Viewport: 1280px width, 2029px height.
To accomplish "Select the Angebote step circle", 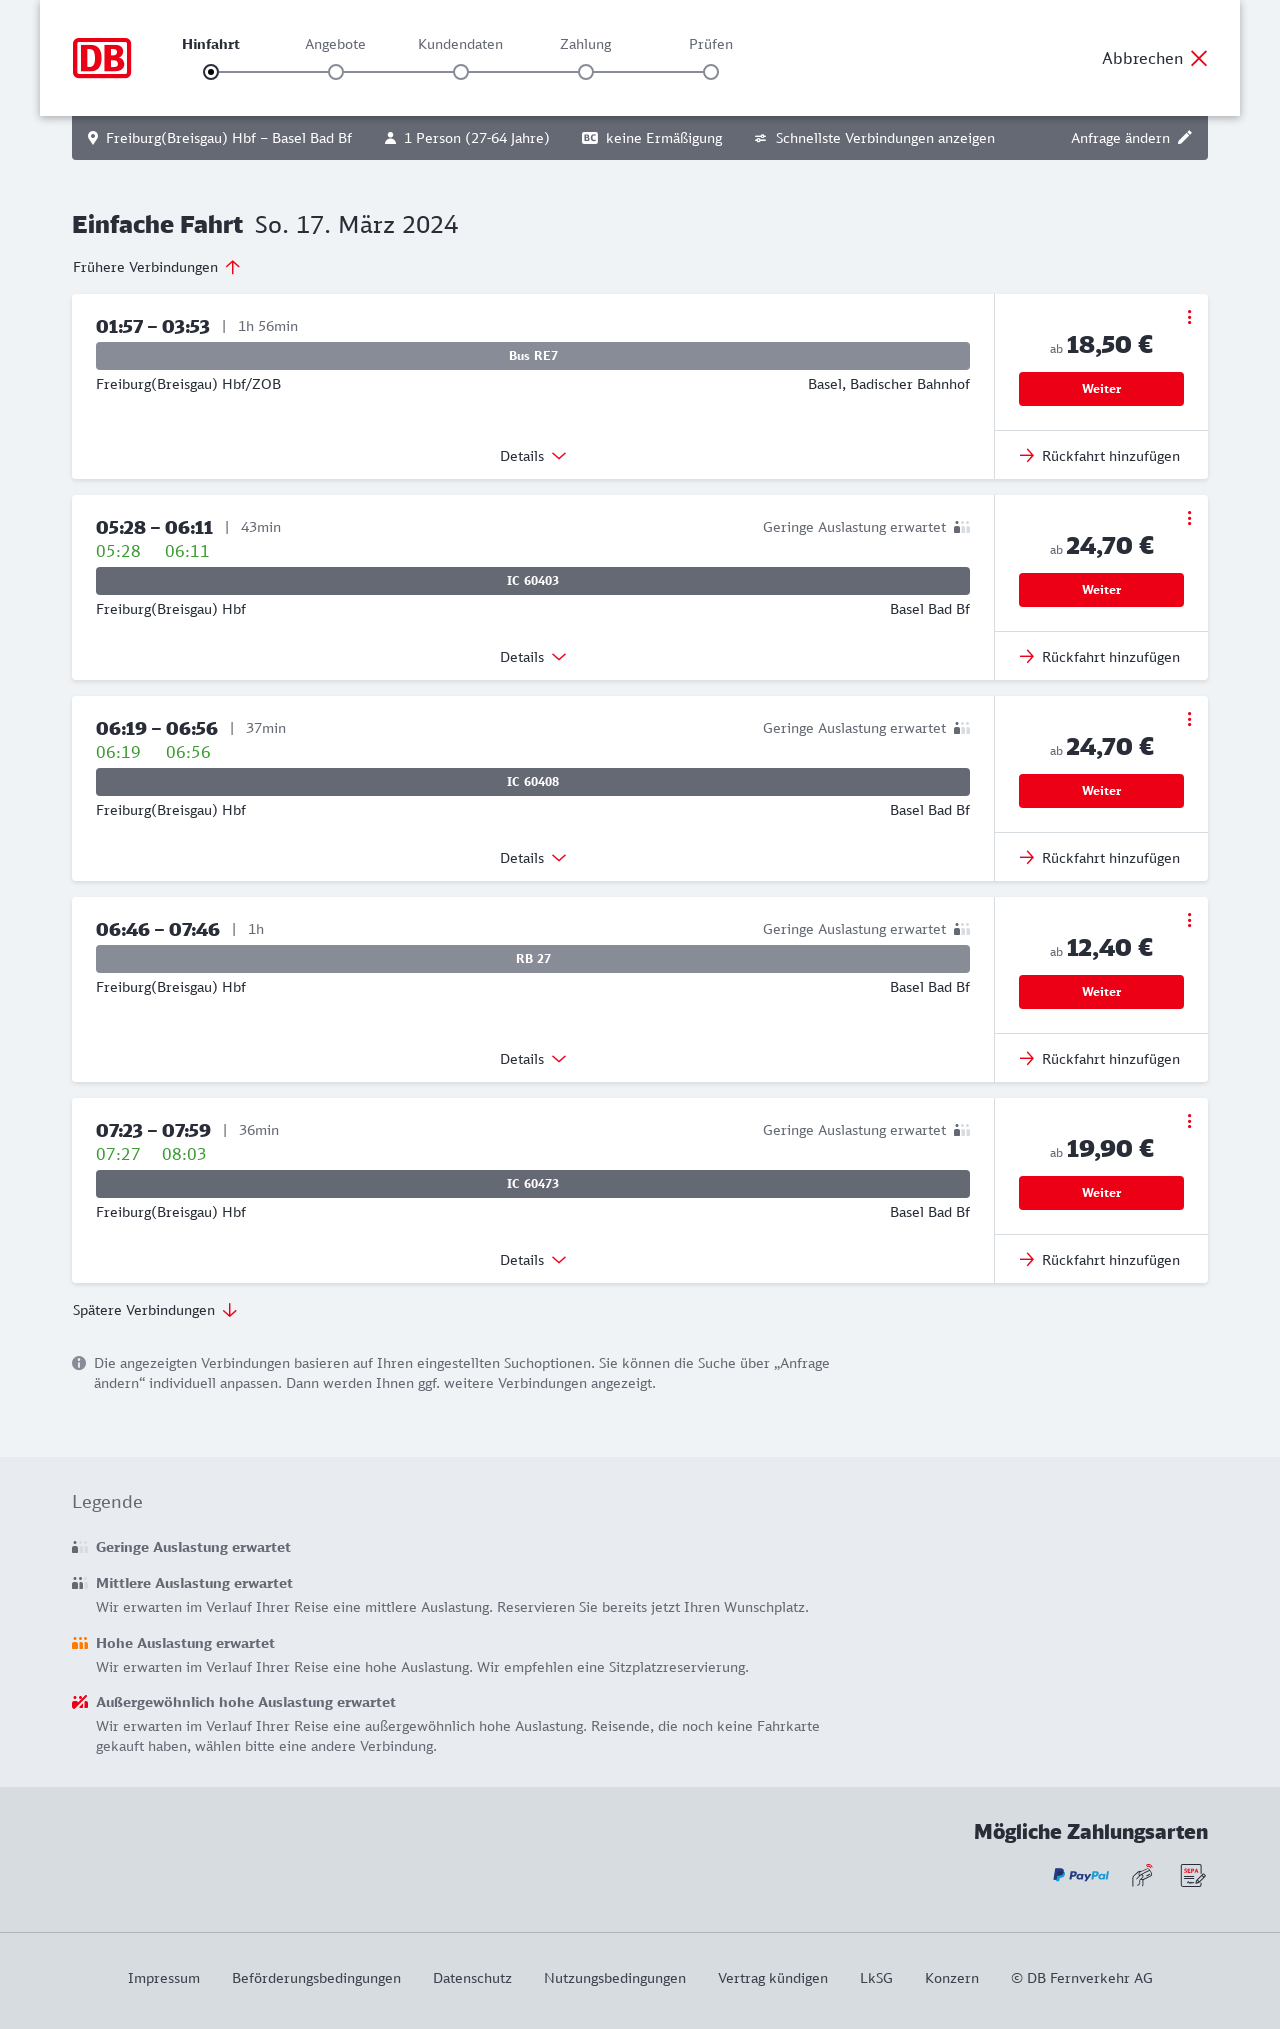I will coord(336,72).
